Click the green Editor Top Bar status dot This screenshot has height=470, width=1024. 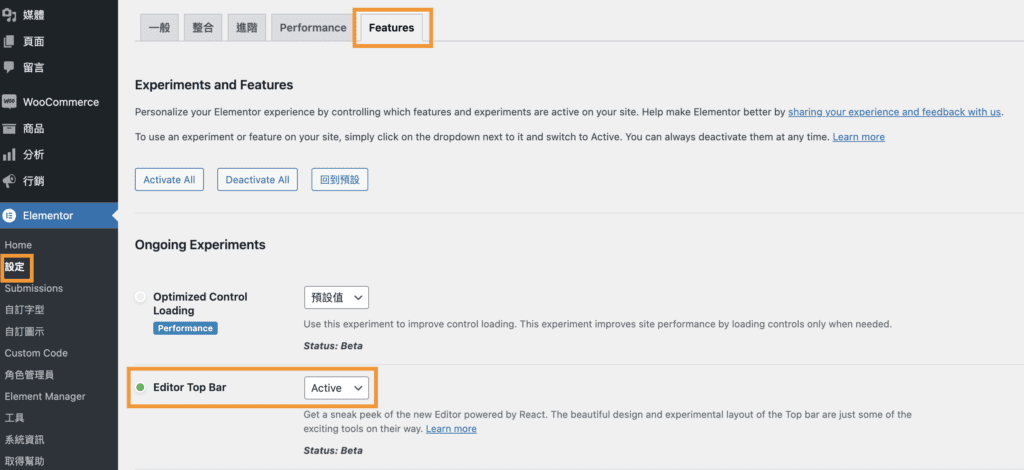pos(140,387)
